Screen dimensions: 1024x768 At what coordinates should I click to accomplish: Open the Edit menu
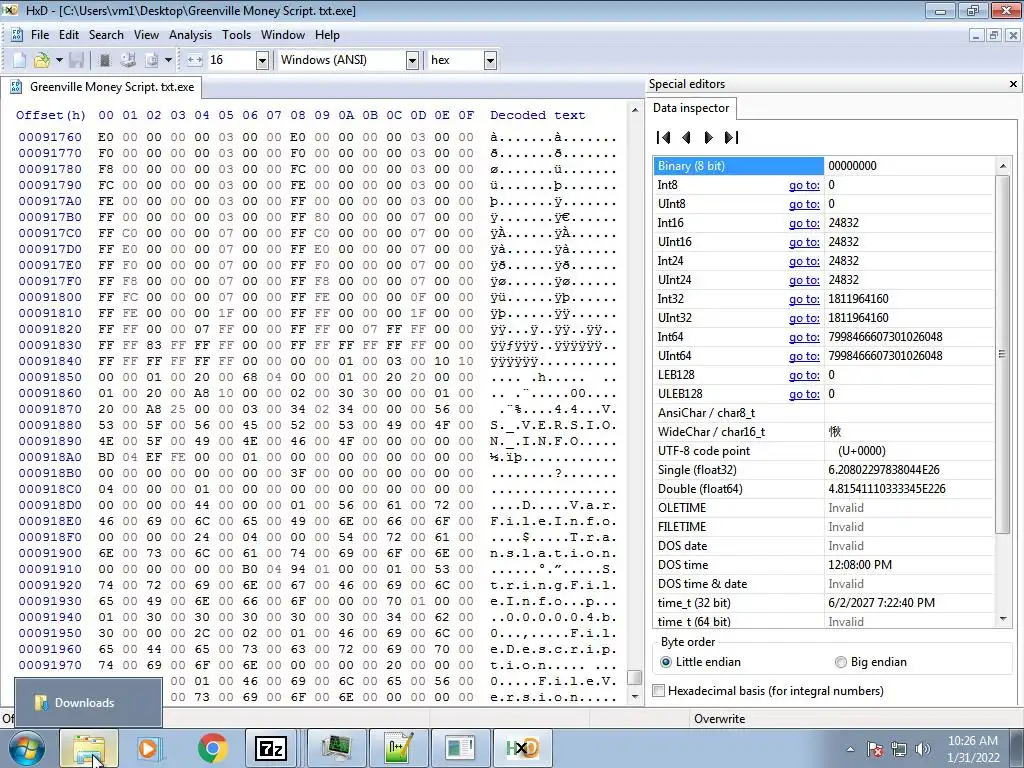tap(69, 35)
